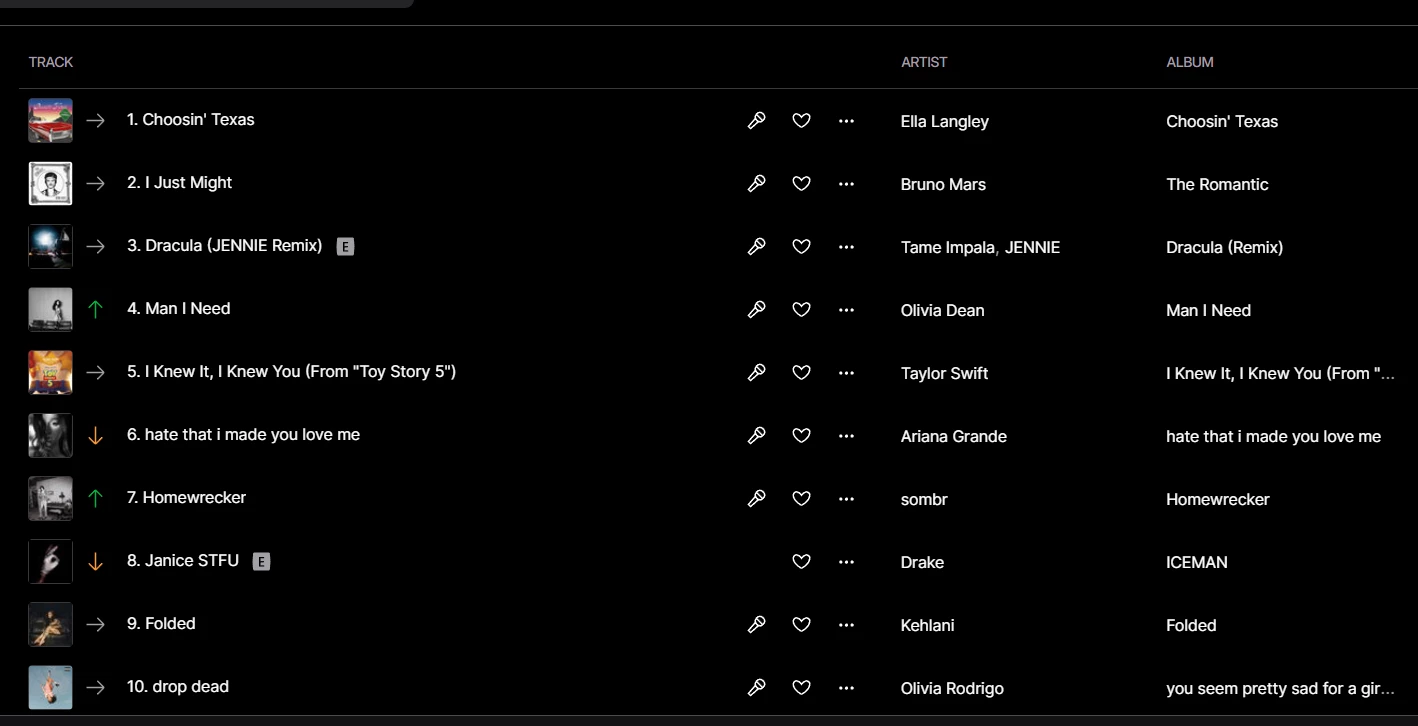Click the Toy Story 5 cover thumbnail
This screenshot has height=726, width=1418.
tap(50, 372)
